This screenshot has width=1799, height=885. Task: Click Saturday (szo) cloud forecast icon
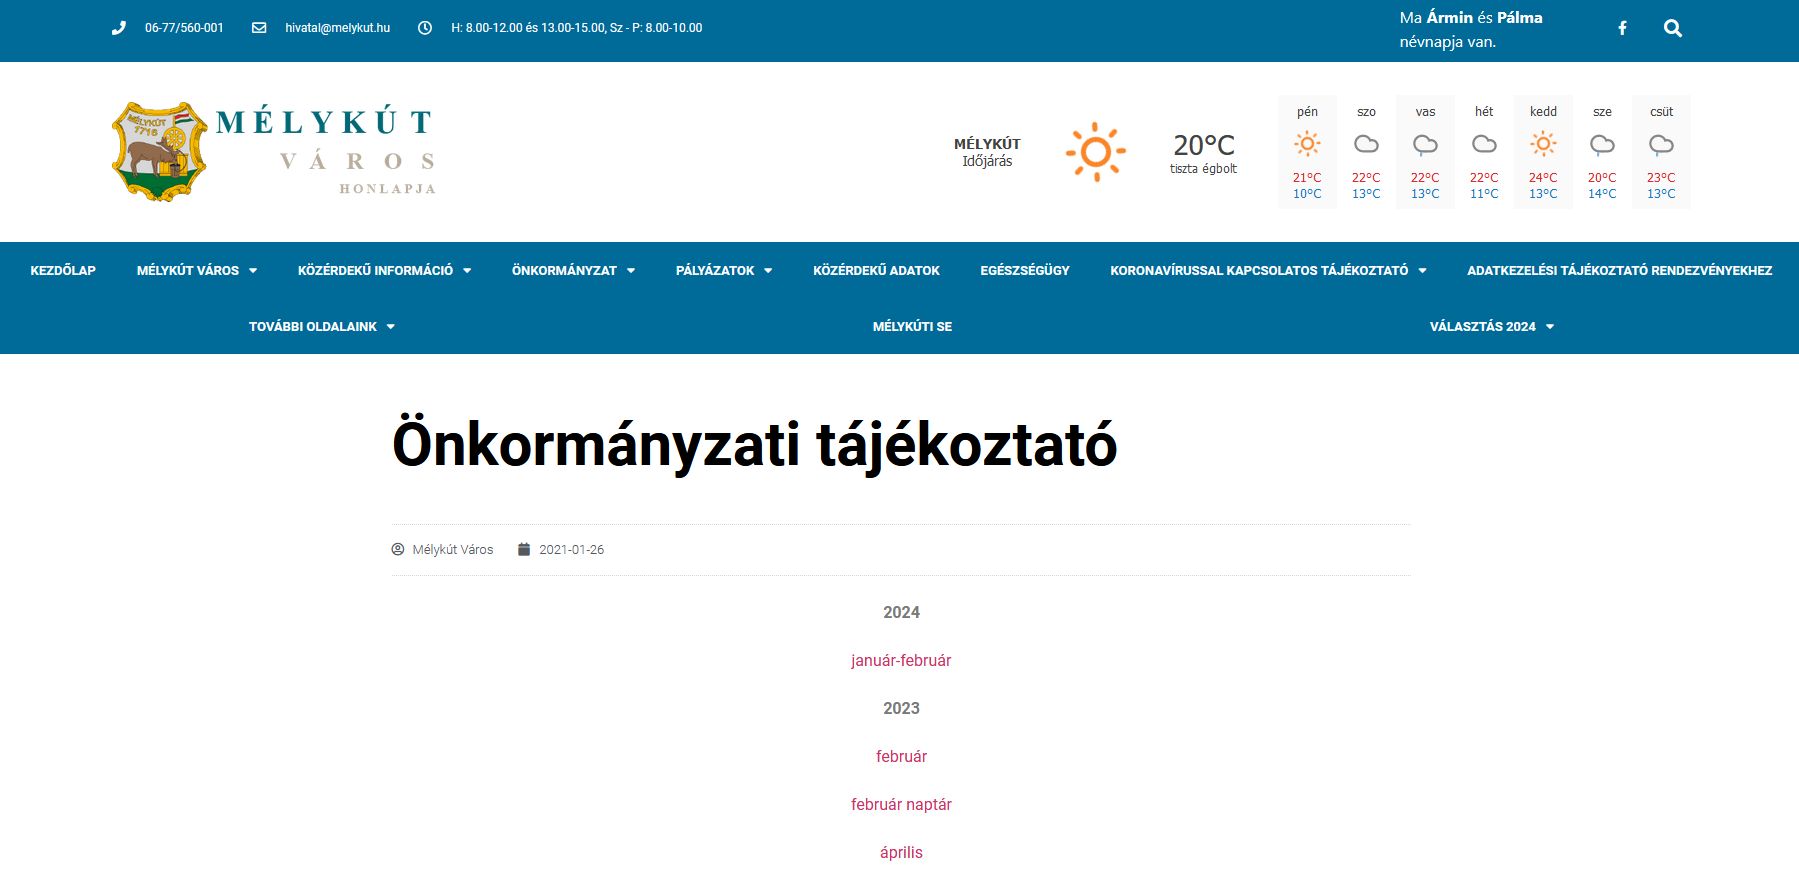pyautogui.click(x=1366, y=144)
